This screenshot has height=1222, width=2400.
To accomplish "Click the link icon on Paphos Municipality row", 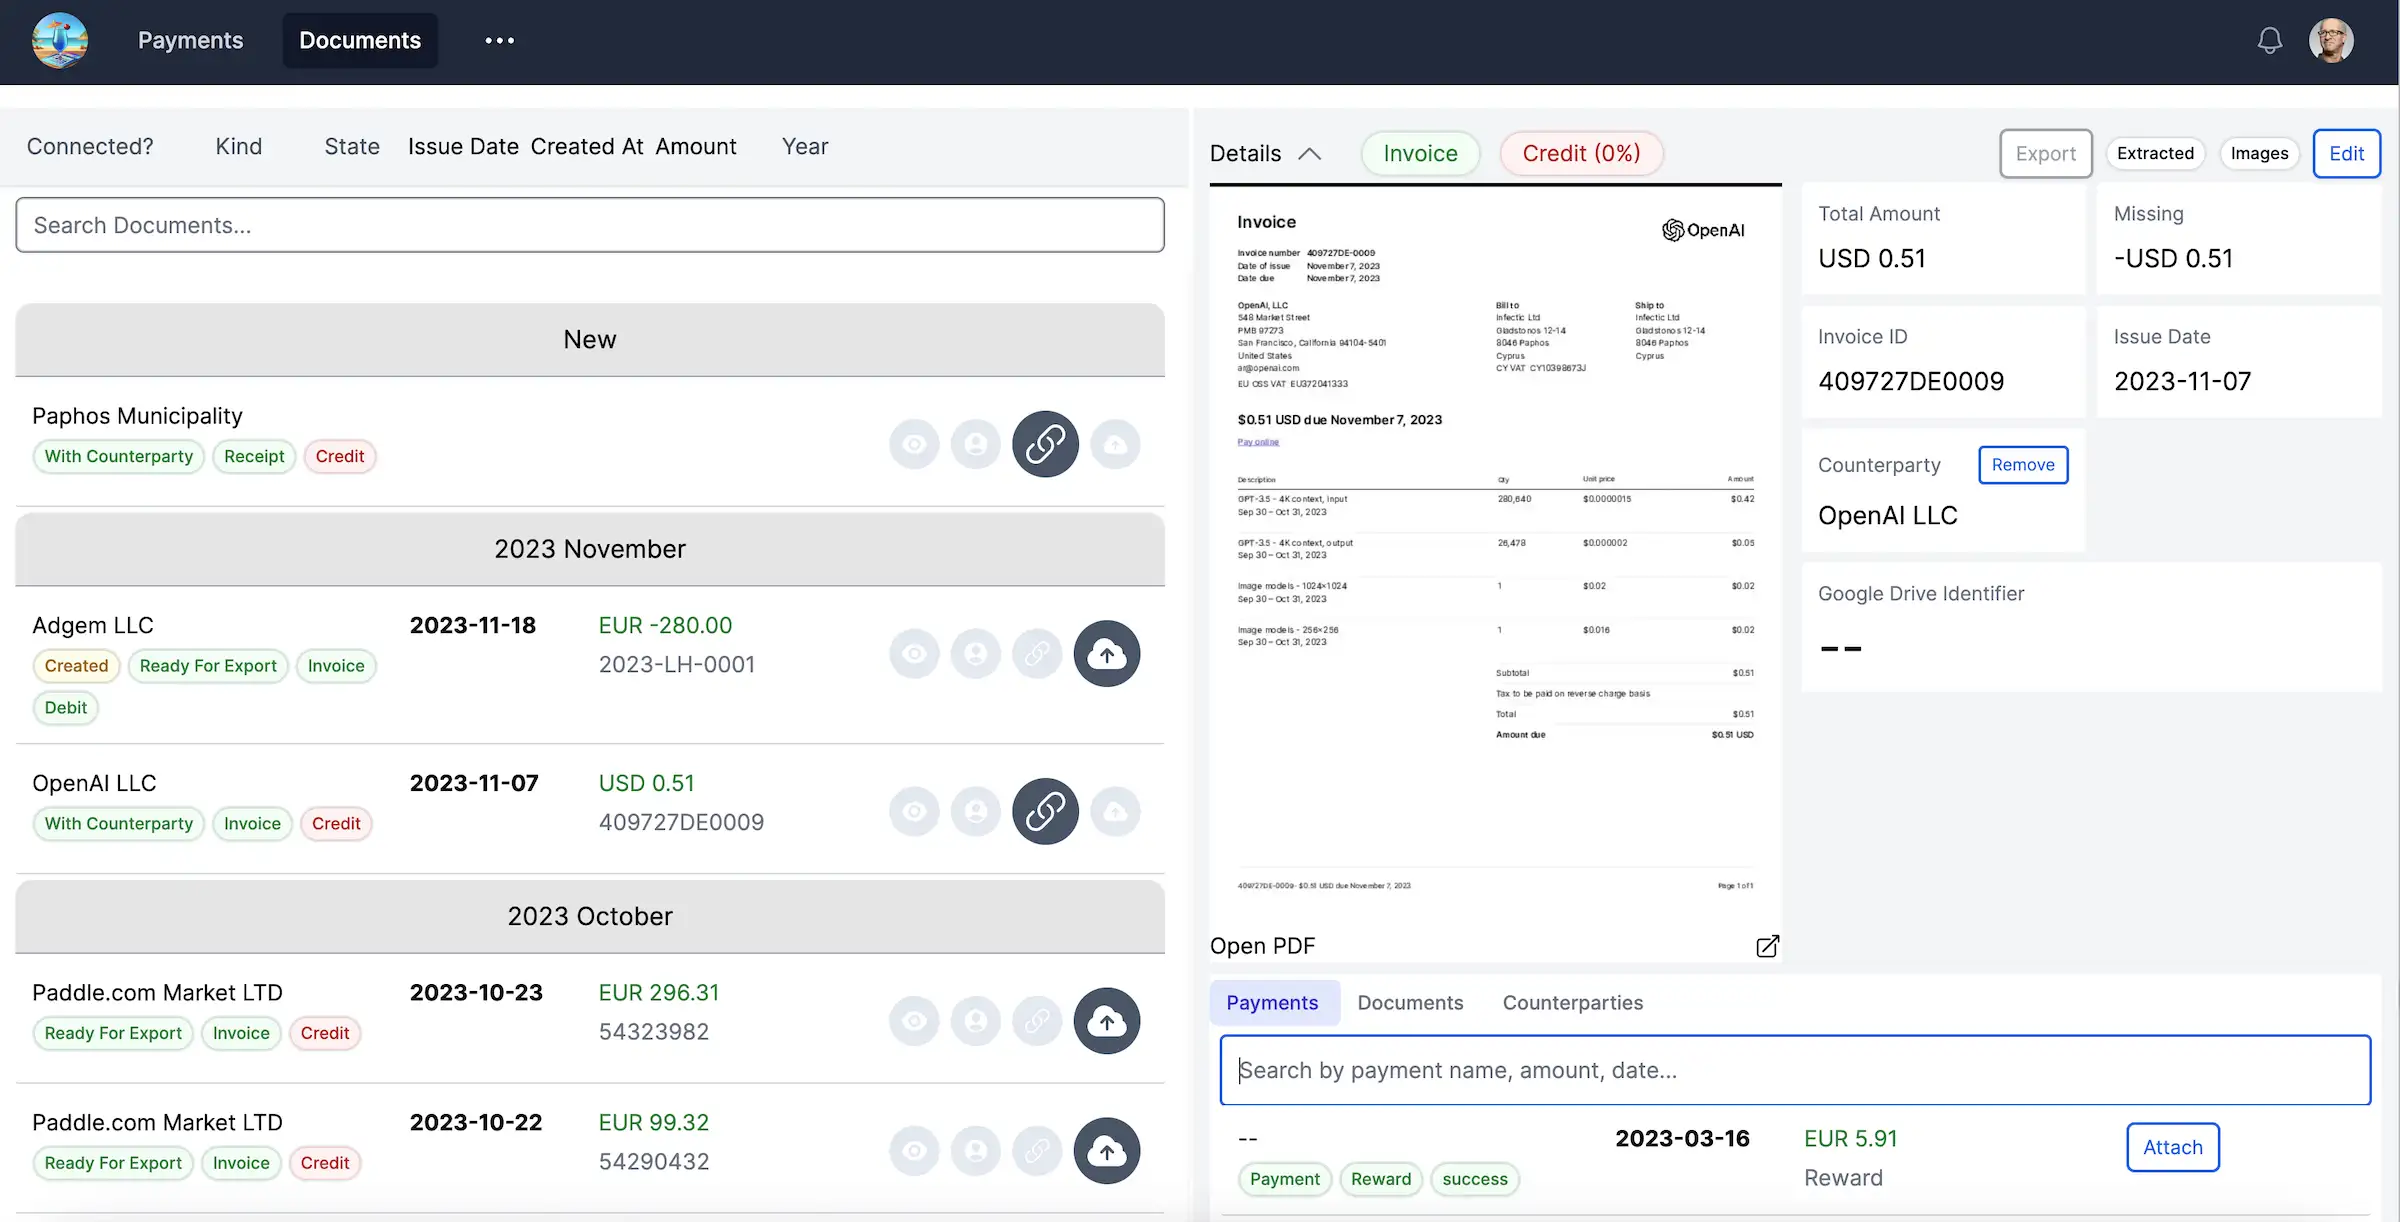I will coord(1044,444).
